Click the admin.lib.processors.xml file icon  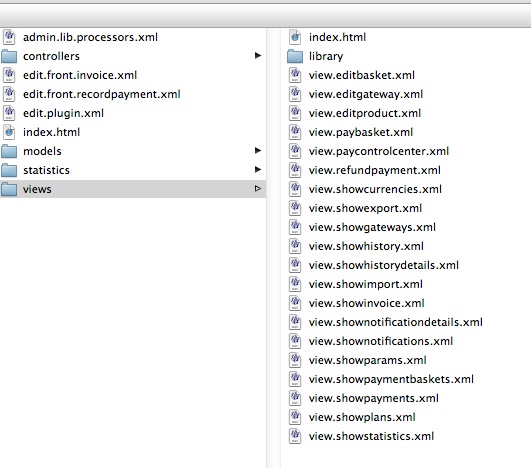(x=9, y=37)
